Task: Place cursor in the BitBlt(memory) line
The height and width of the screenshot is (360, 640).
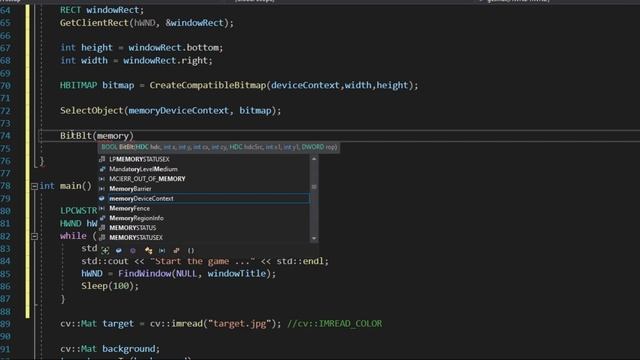Action: [339, 136]
